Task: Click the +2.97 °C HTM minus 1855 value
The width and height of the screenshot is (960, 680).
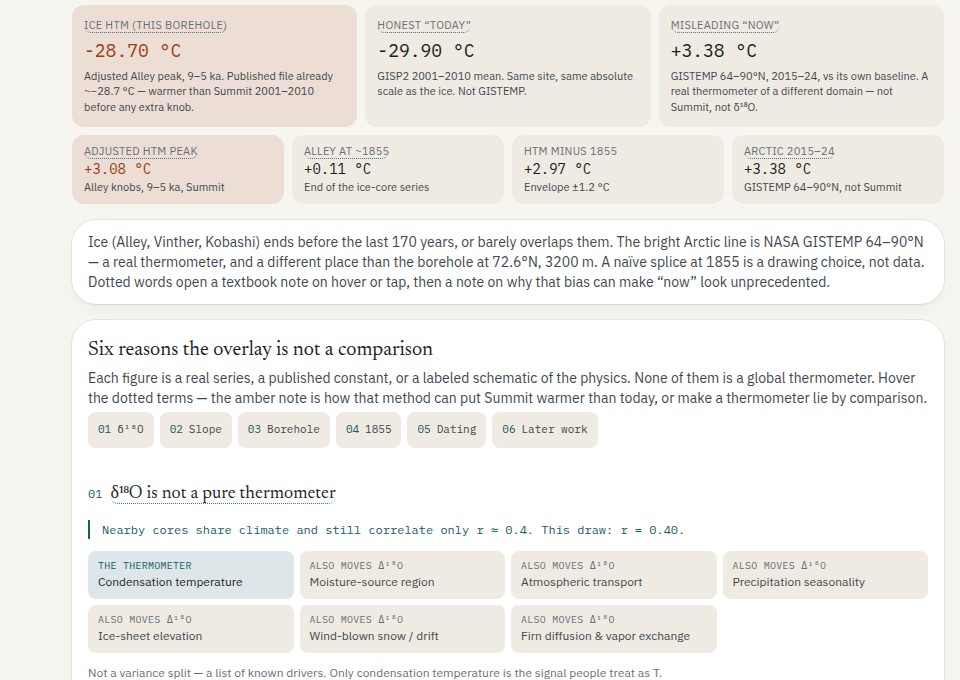Action: [557, 169]
